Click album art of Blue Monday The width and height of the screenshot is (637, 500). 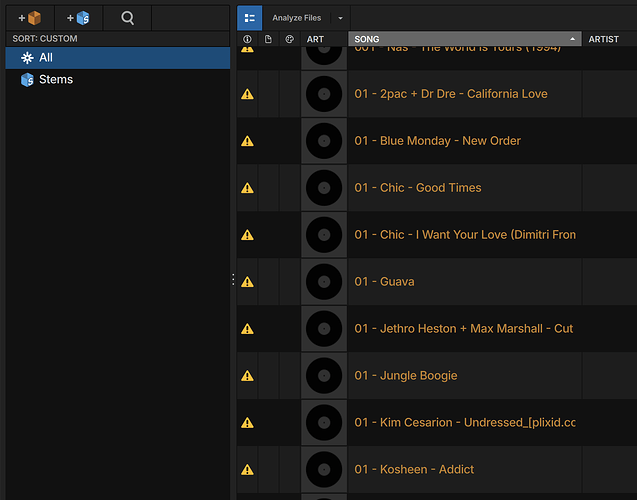324,141
